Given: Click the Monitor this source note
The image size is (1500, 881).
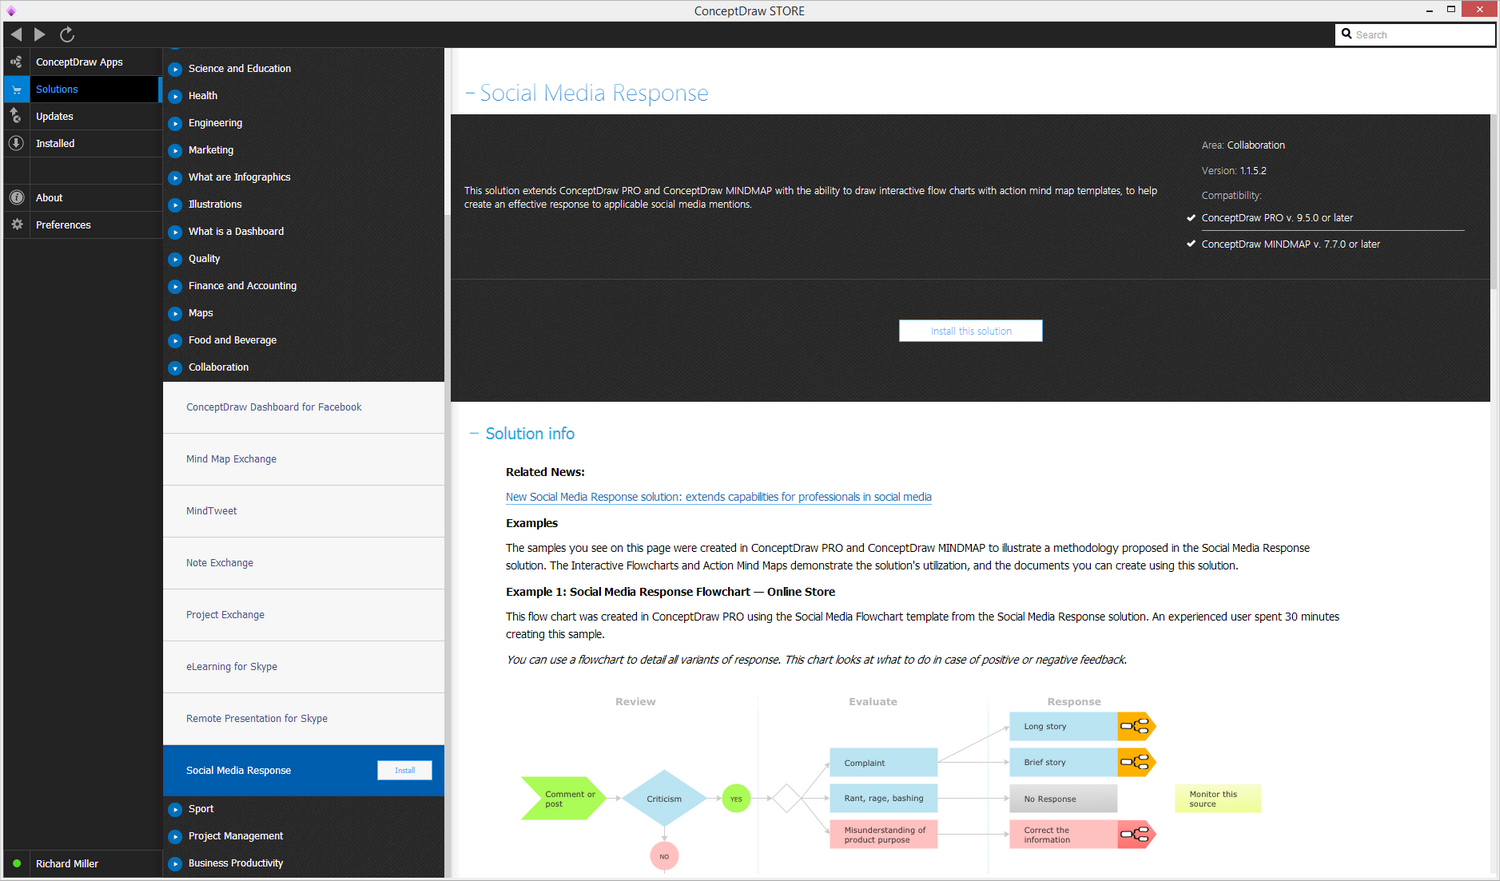Looking at the screenshot, I should [1218, 798].
